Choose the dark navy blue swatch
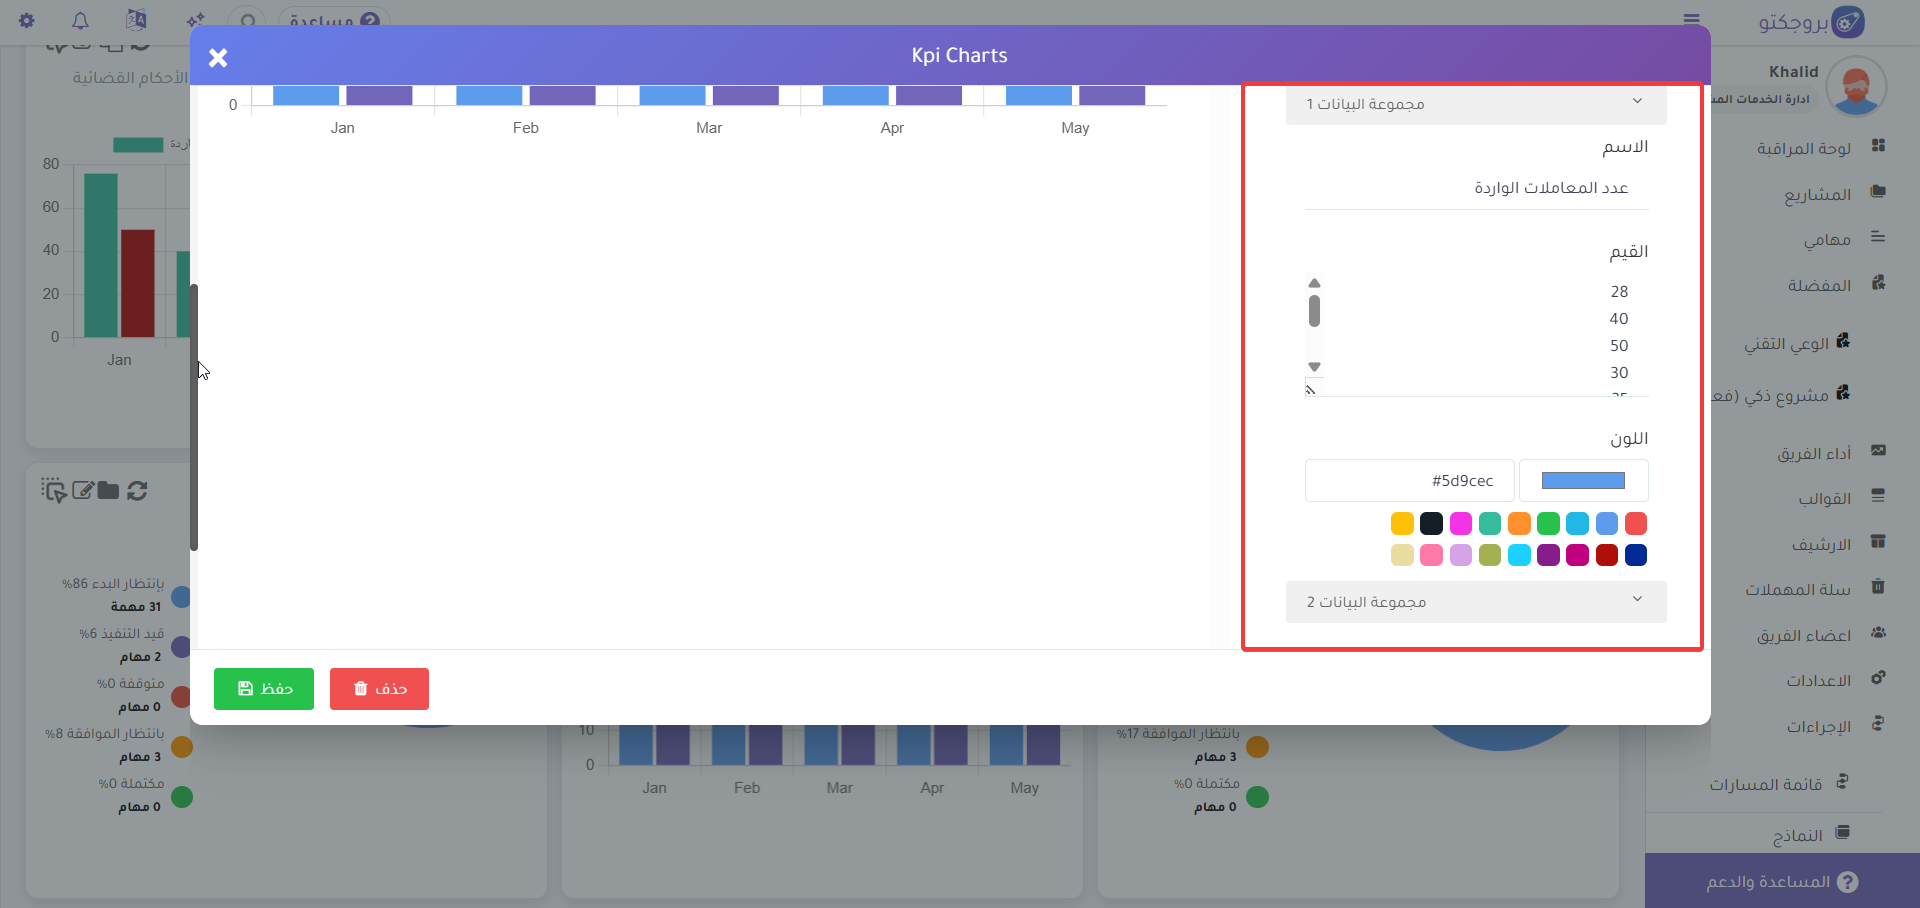The height and width of the screenshot is (908, 1920). pos(1636,555)
